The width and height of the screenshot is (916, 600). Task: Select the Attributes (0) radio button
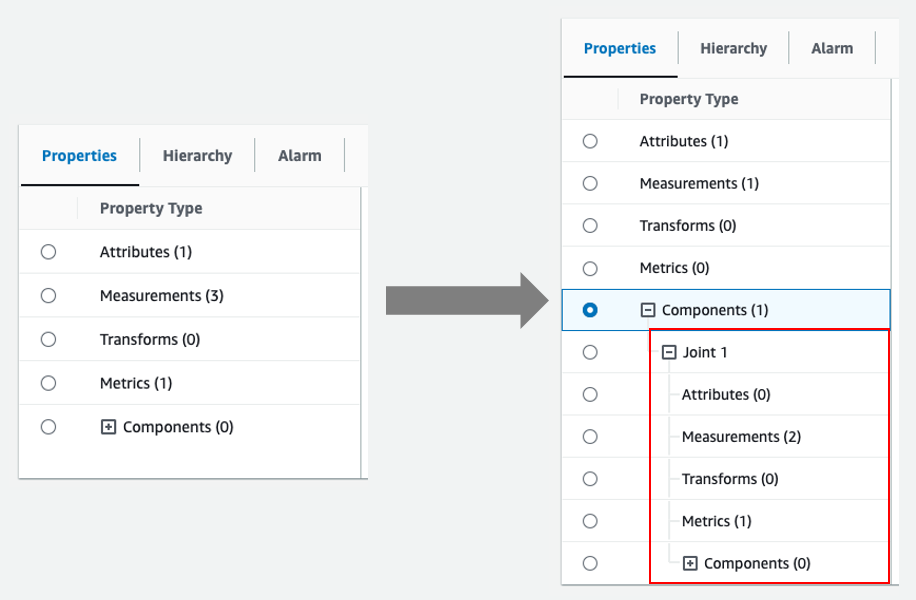590,394
